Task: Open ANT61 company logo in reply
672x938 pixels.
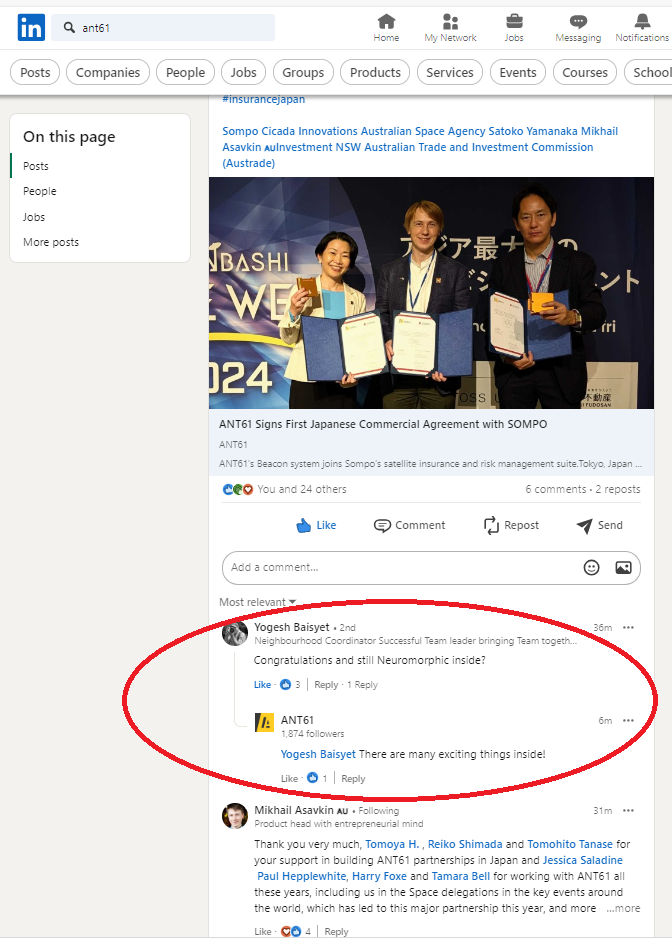Action: [x=264, y=723]
